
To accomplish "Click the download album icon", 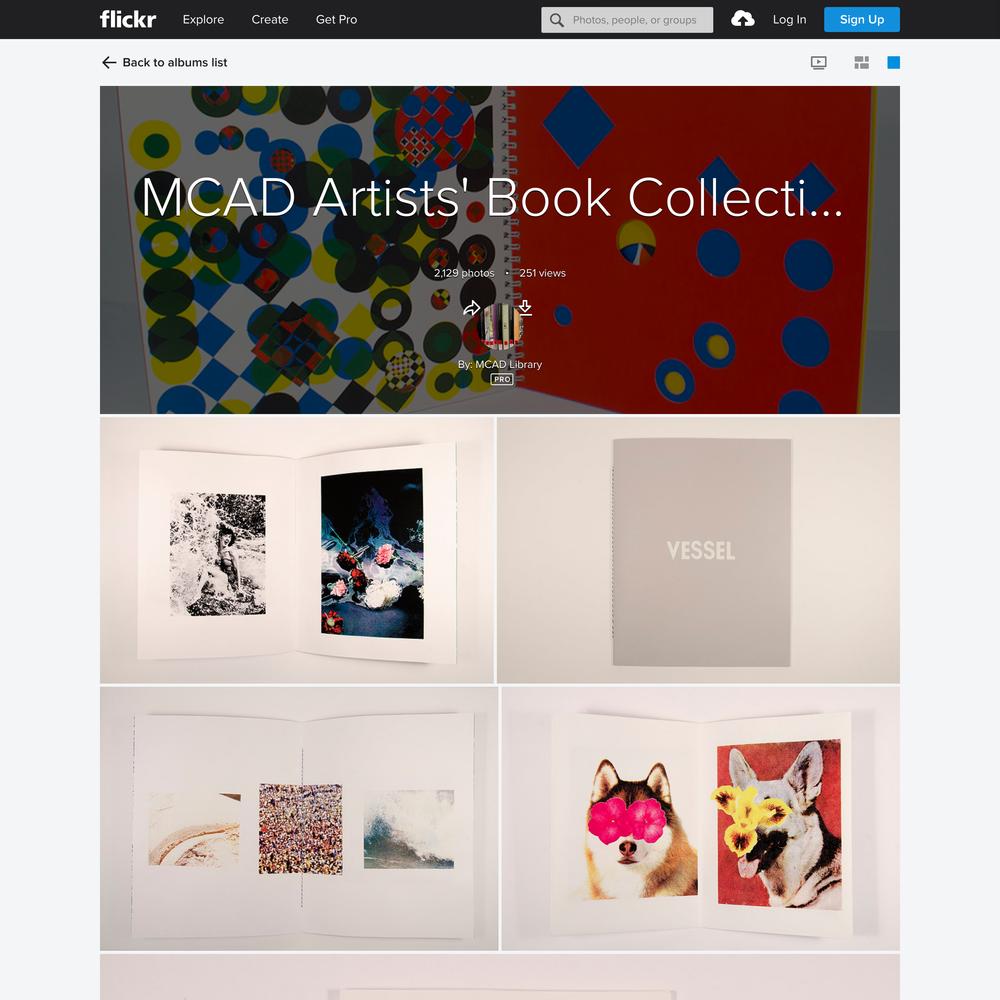I will click(525, 307).
